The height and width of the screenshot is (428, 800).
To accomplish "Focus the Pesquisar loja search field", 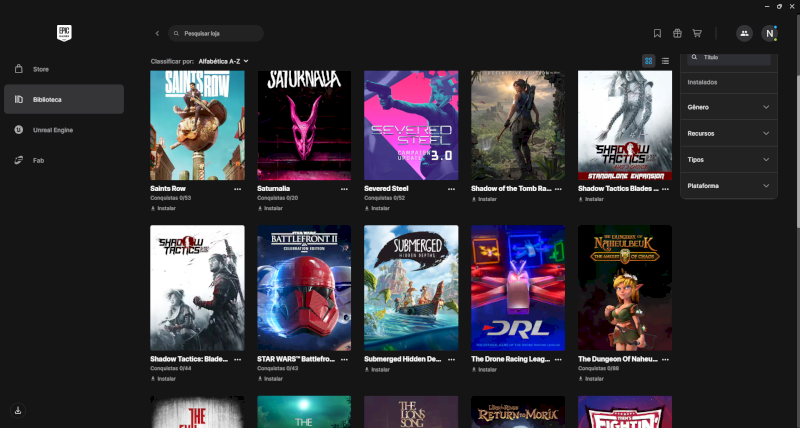I will coord(216,33).
